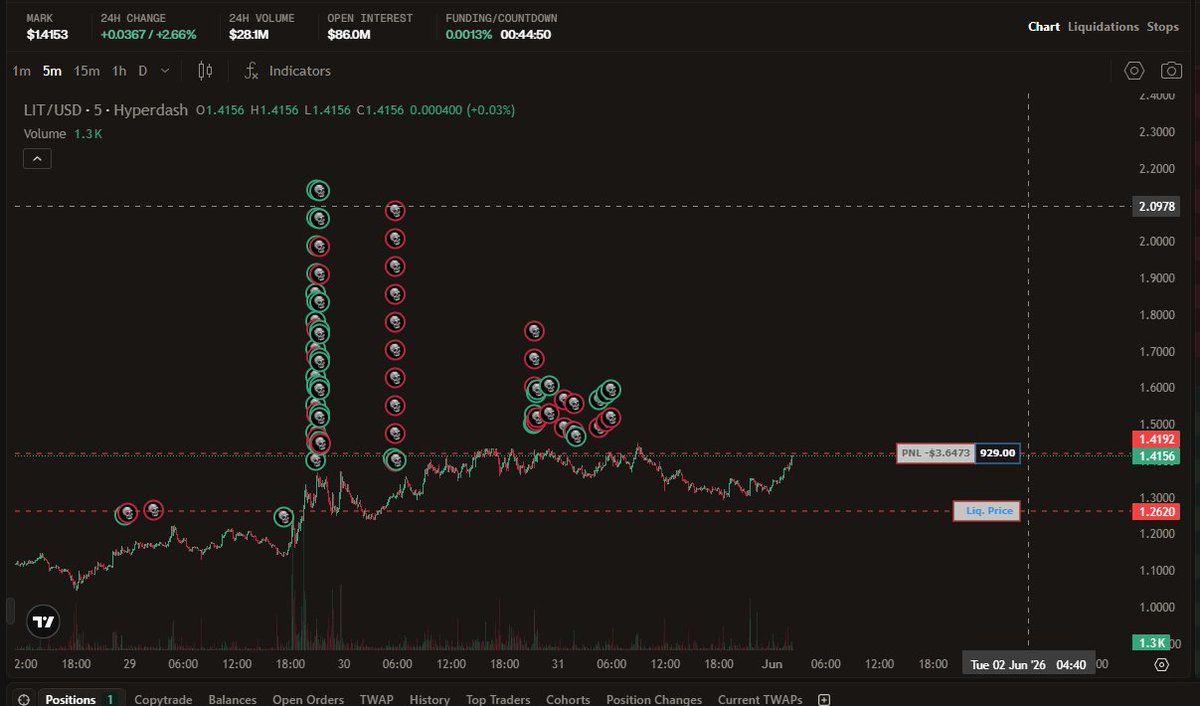The width and height of the screenshot is (1200, 706).
Task: Switch to the Chart view
Action: click(1044, 27)
